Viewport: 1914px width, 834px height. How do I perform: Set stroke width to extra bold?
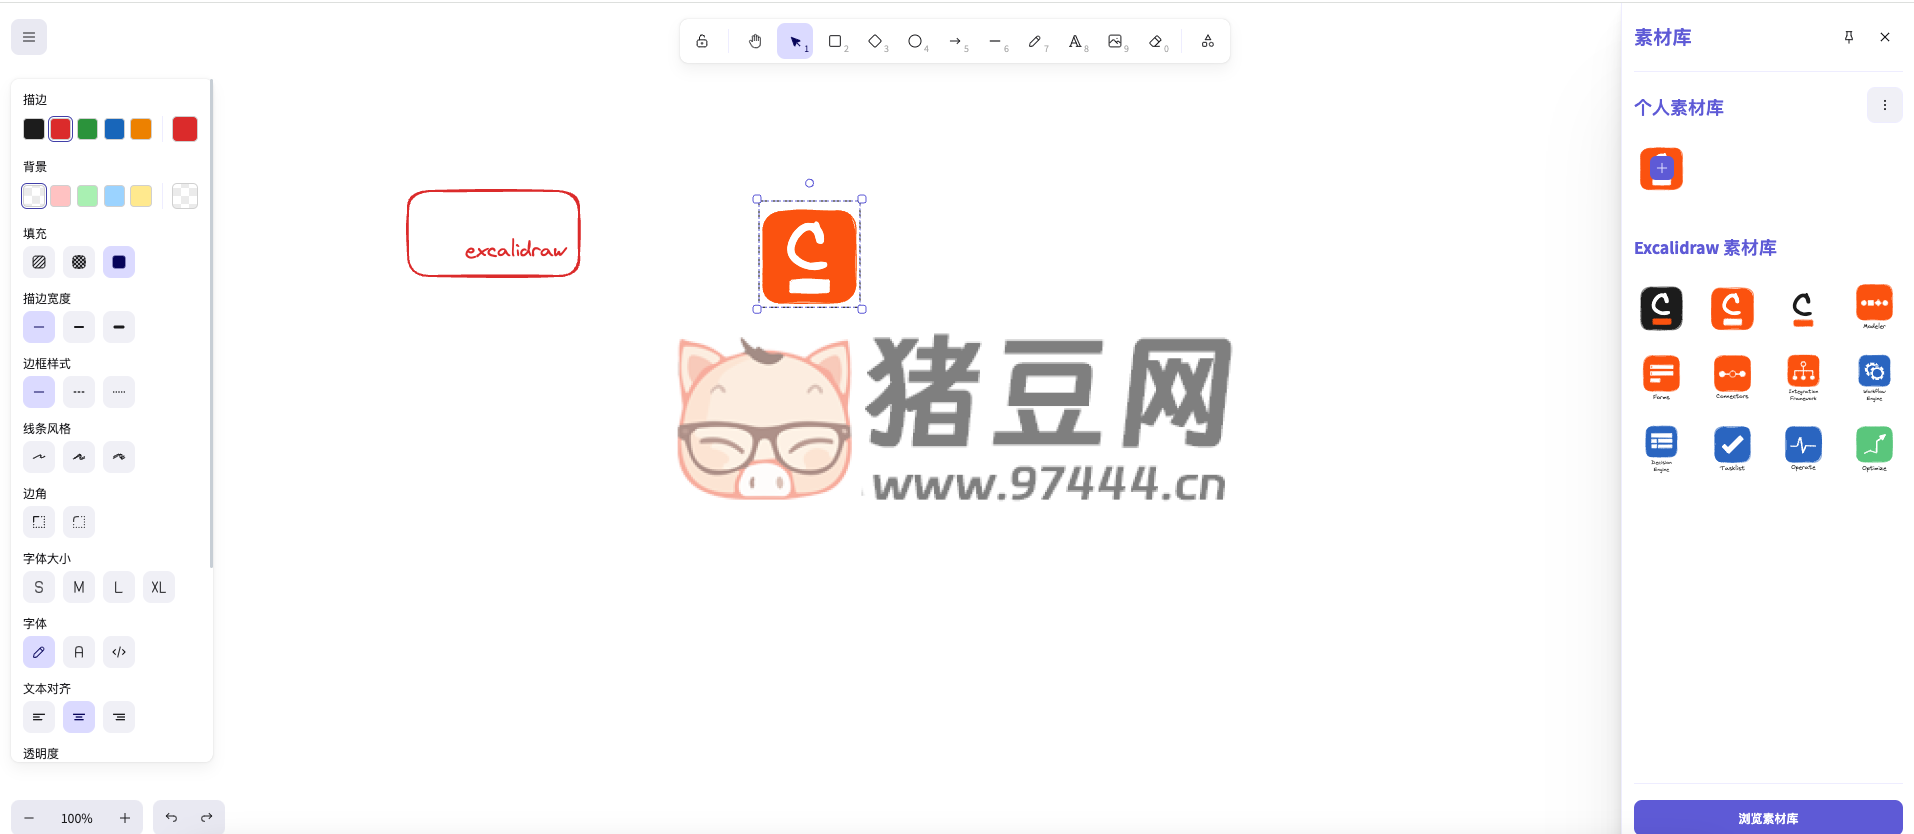(119, 327)
